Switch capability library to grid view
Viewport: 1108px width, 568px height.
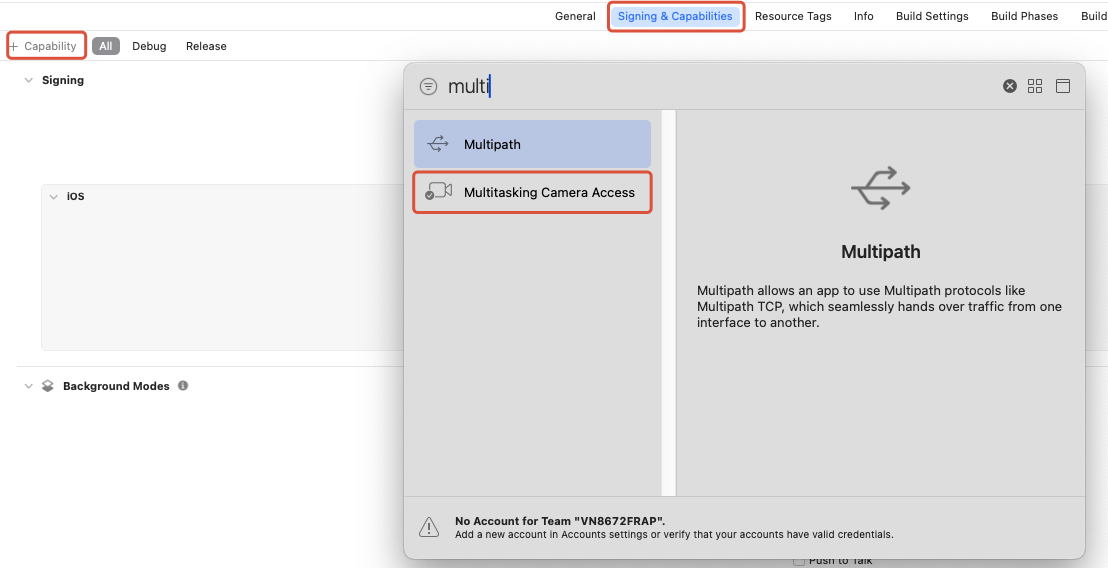[x=1035, y=87]
